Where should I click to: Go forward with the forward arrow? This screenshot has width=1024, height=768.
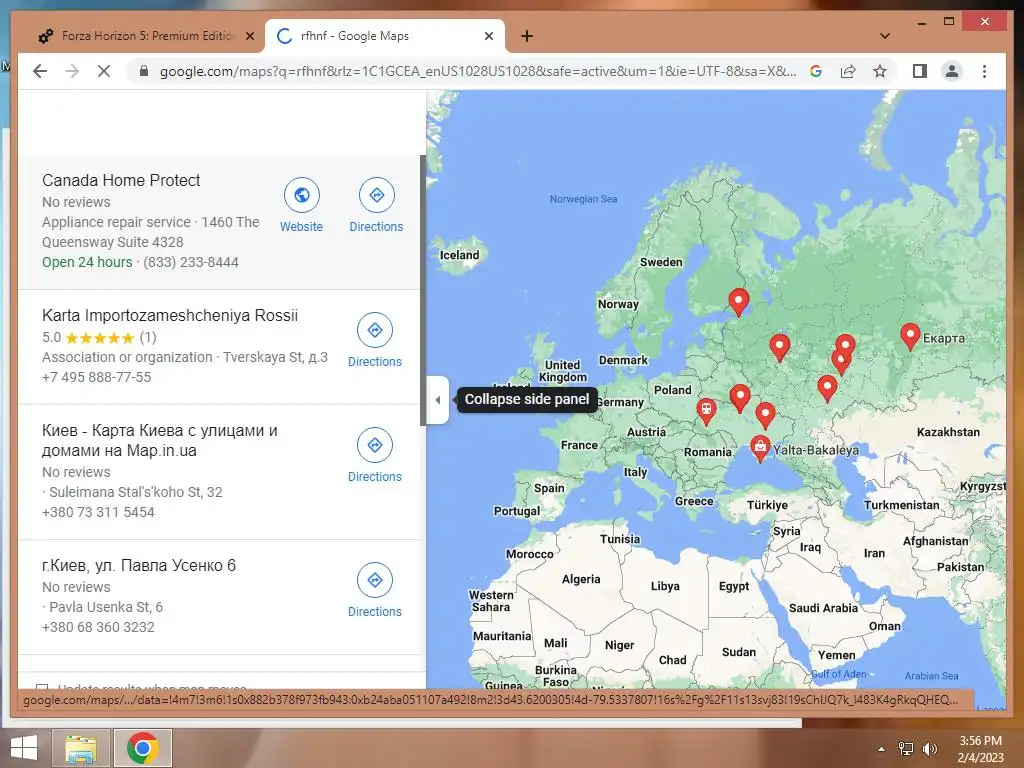(72, 71)
